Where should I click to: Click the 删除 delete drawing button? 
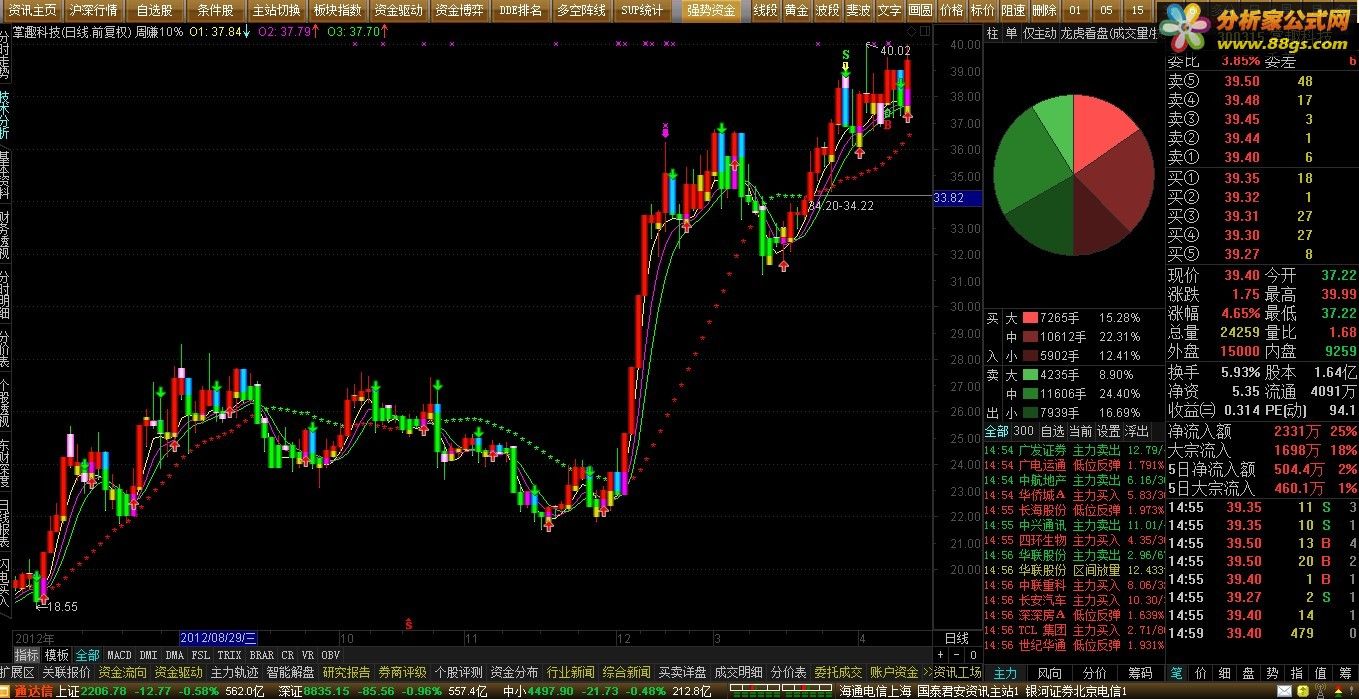pos(1044,10)
